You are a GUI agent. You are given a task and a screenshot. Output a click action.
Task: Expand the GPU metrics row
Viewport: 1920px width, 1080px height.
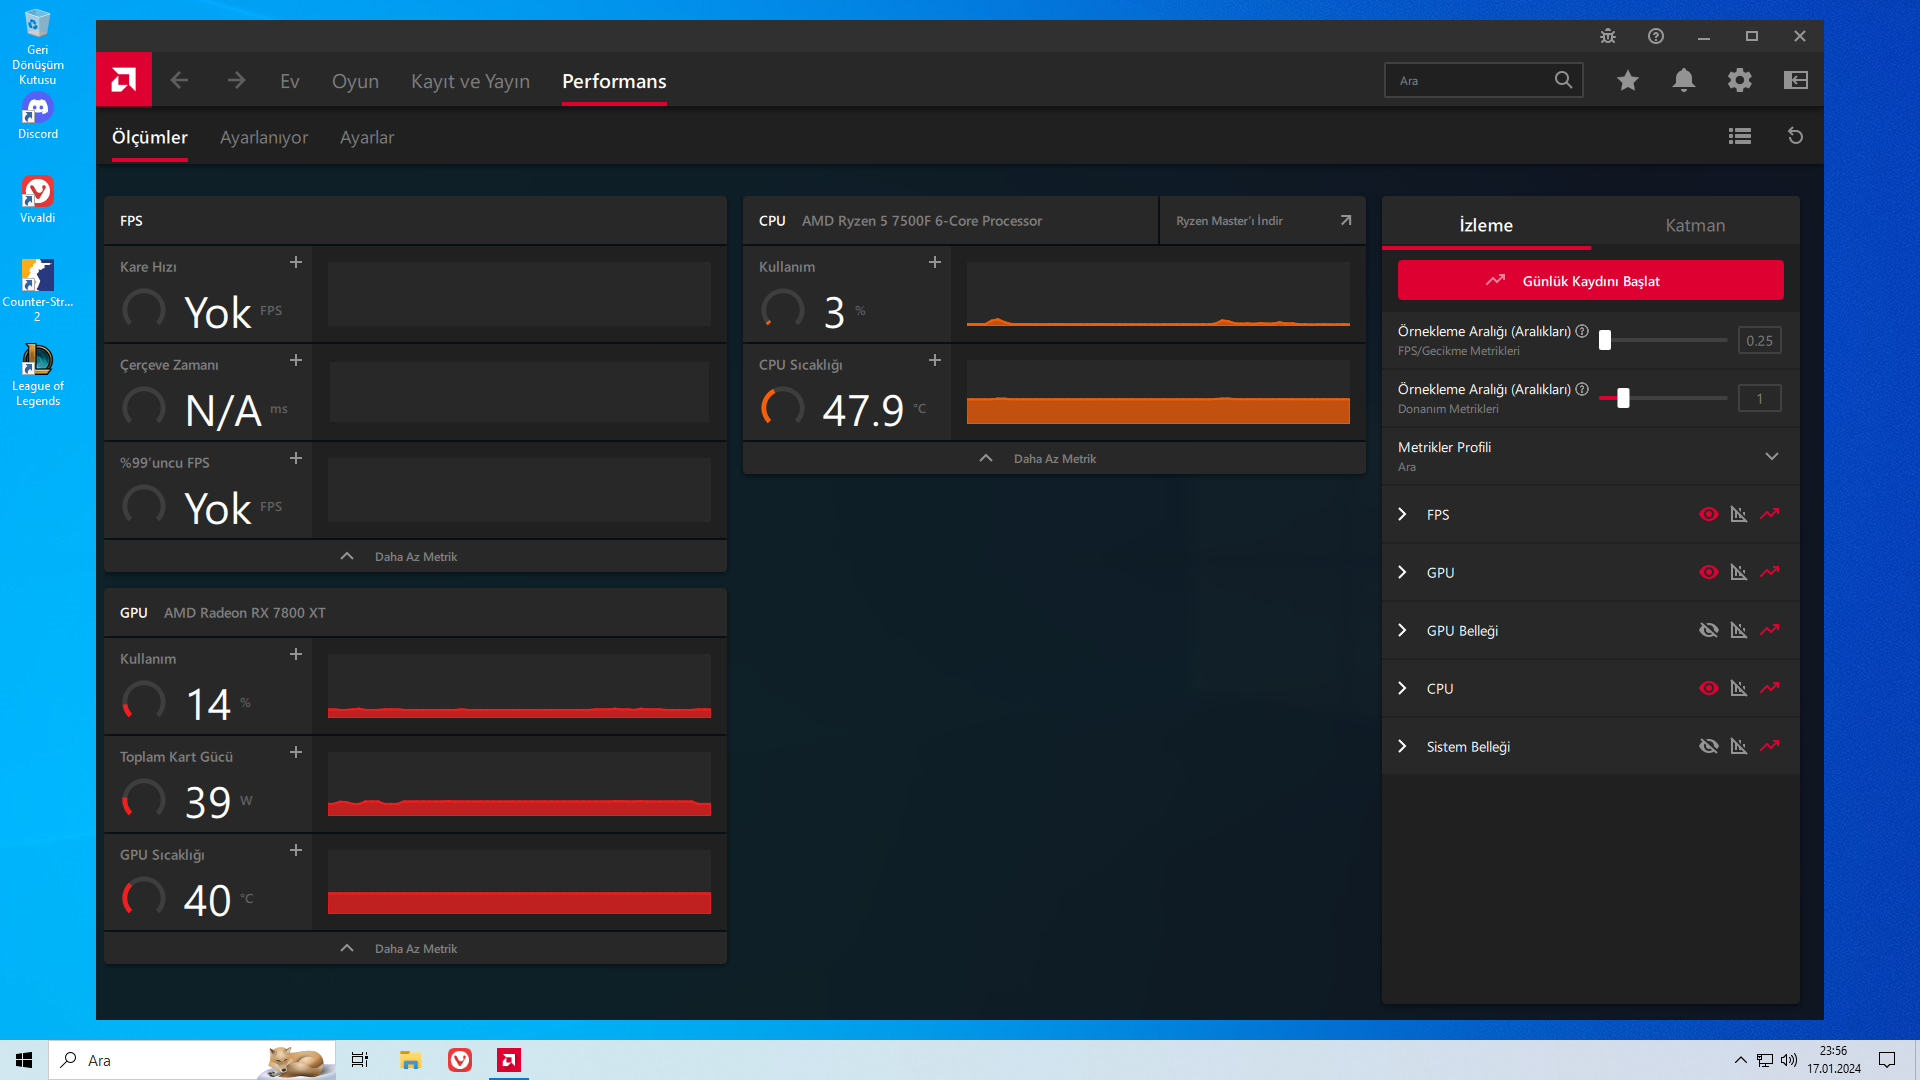[x=1402, y=572]
